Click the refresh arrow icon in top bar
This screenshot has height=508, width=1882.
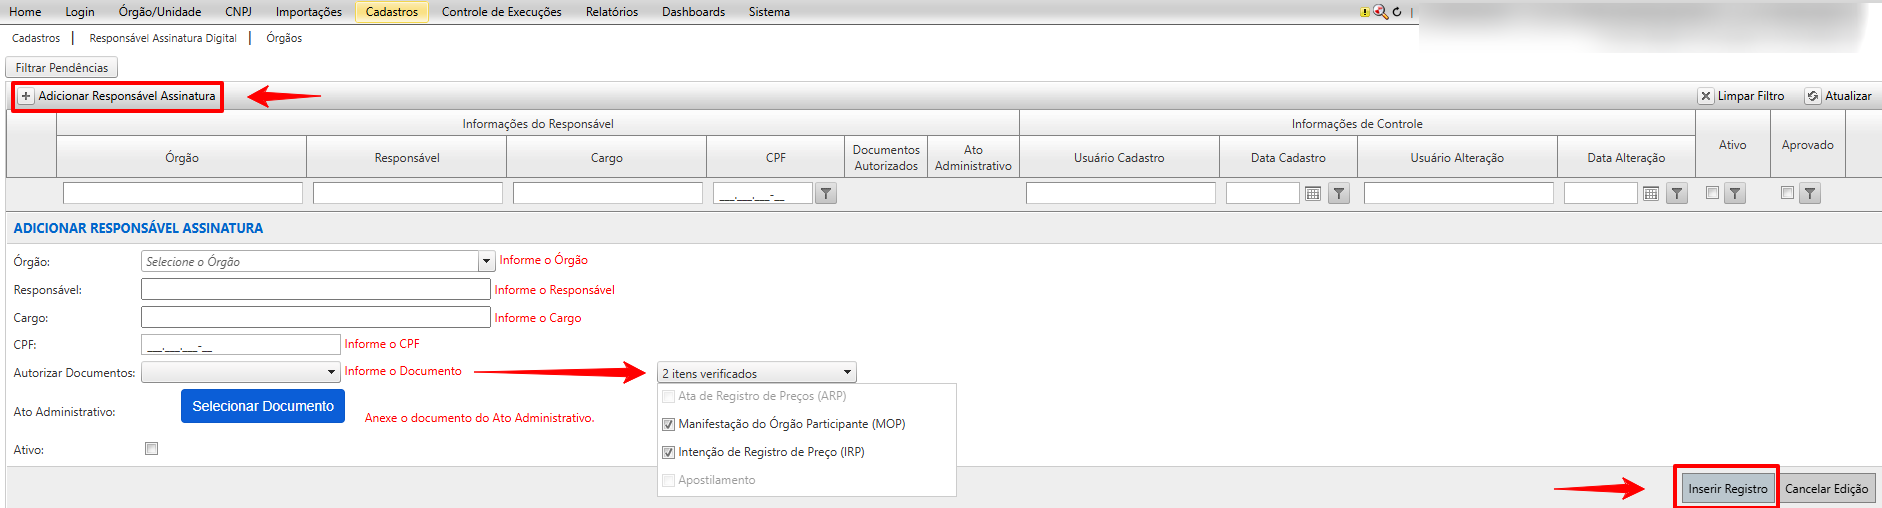pos(1397,12)
